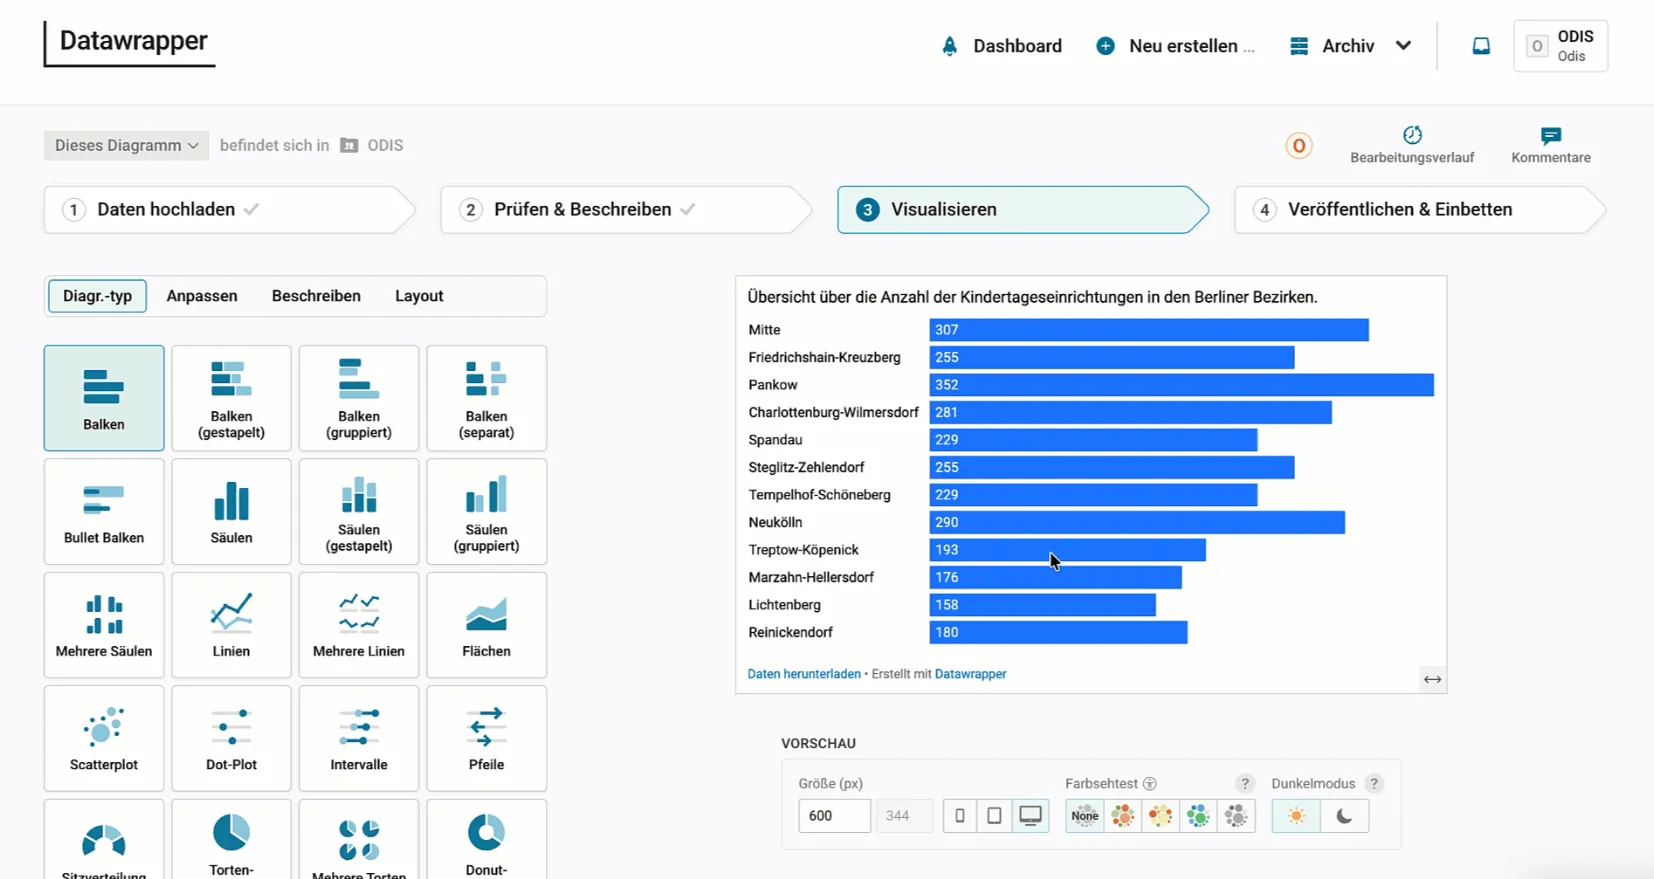Select the Linien chart type

pyautogui.click(x=231, y=625)
